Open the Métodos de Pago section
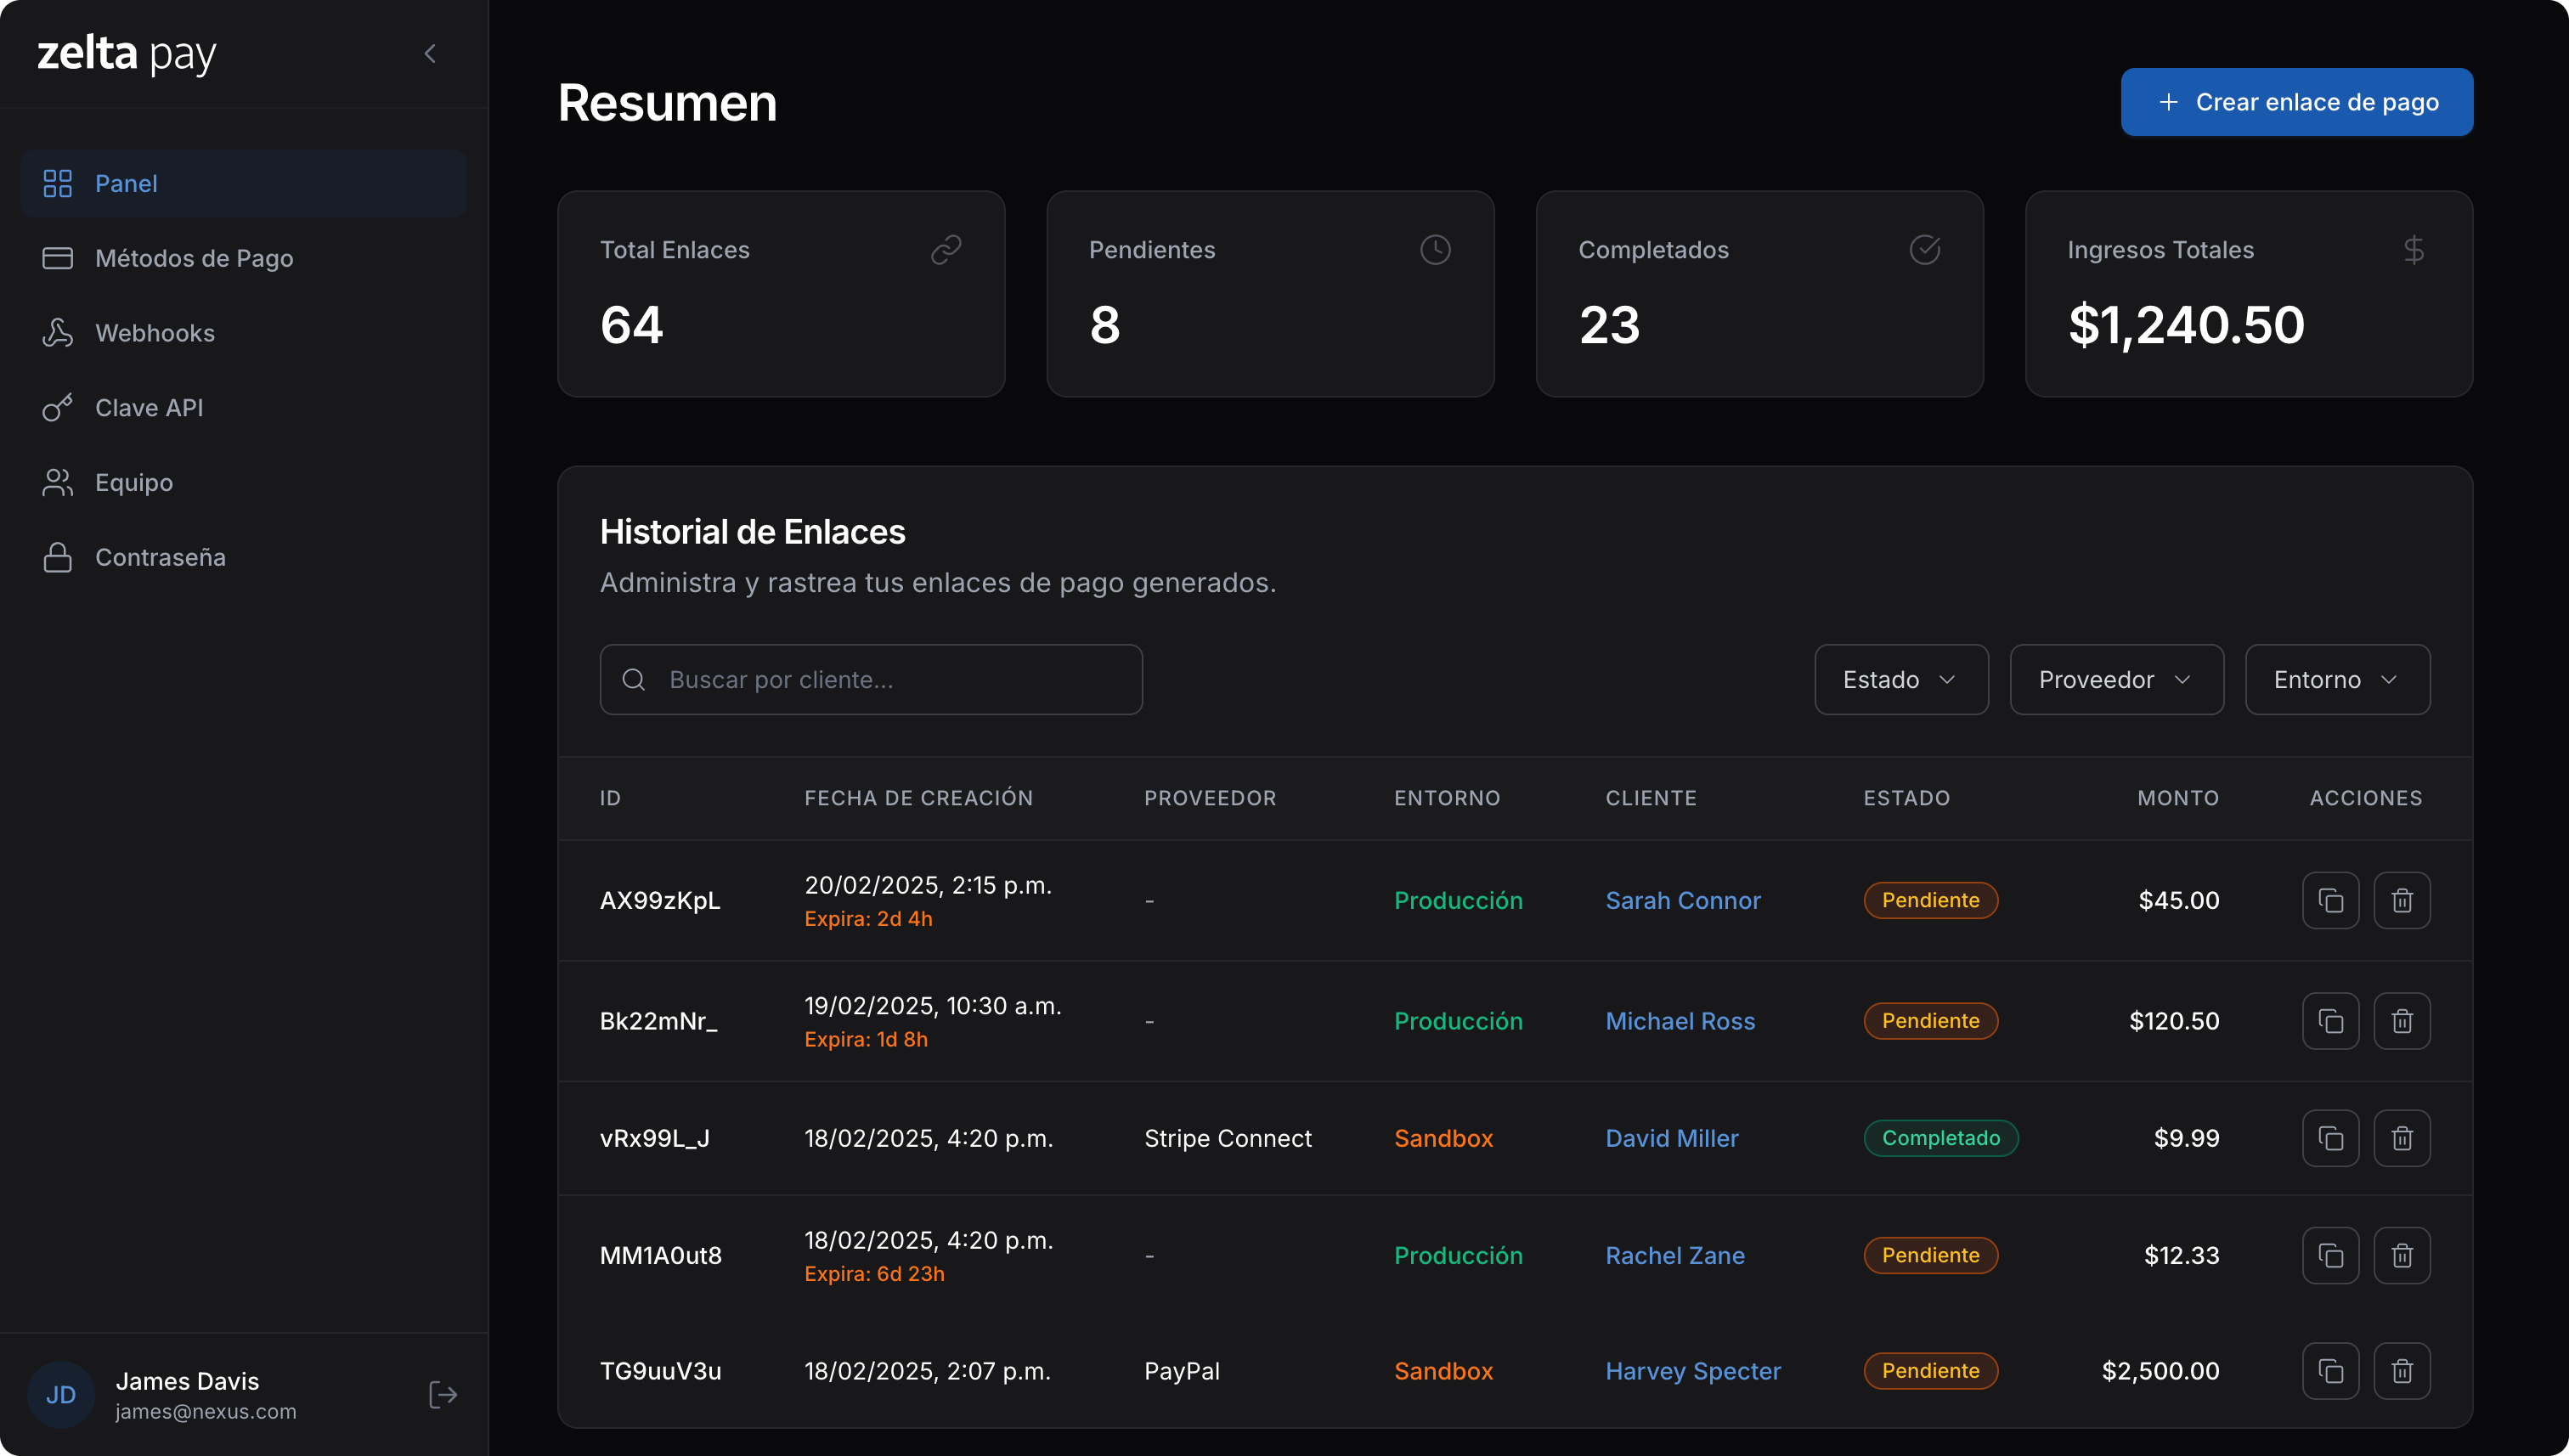 coord(194,258)
